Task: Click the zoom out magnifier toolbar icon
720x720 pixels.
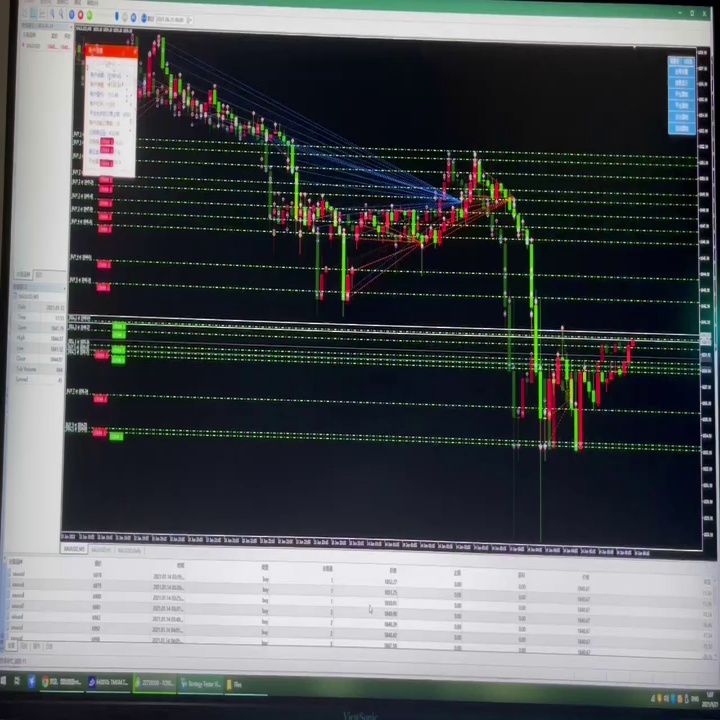Action: click(61, 14)
